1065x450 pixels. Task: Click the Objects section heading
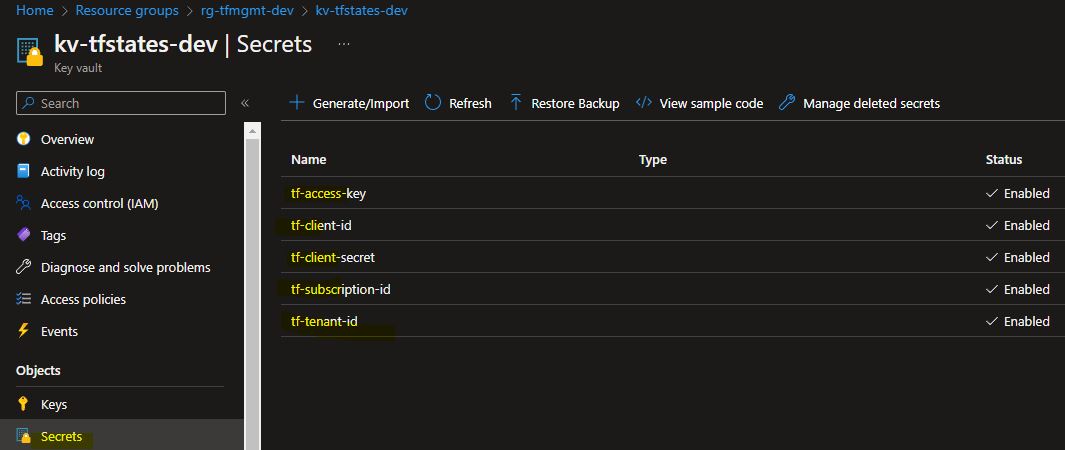(38, 371)
